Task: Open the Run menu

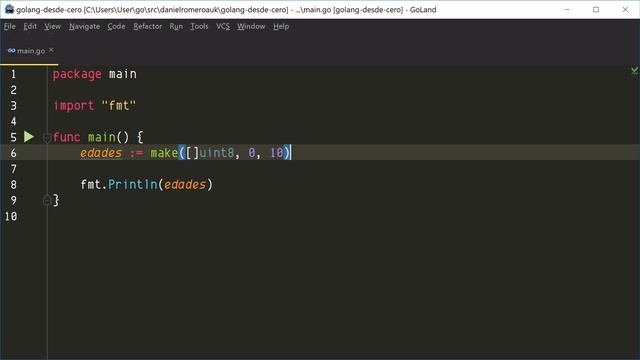Action: click(x=176, y=27)
